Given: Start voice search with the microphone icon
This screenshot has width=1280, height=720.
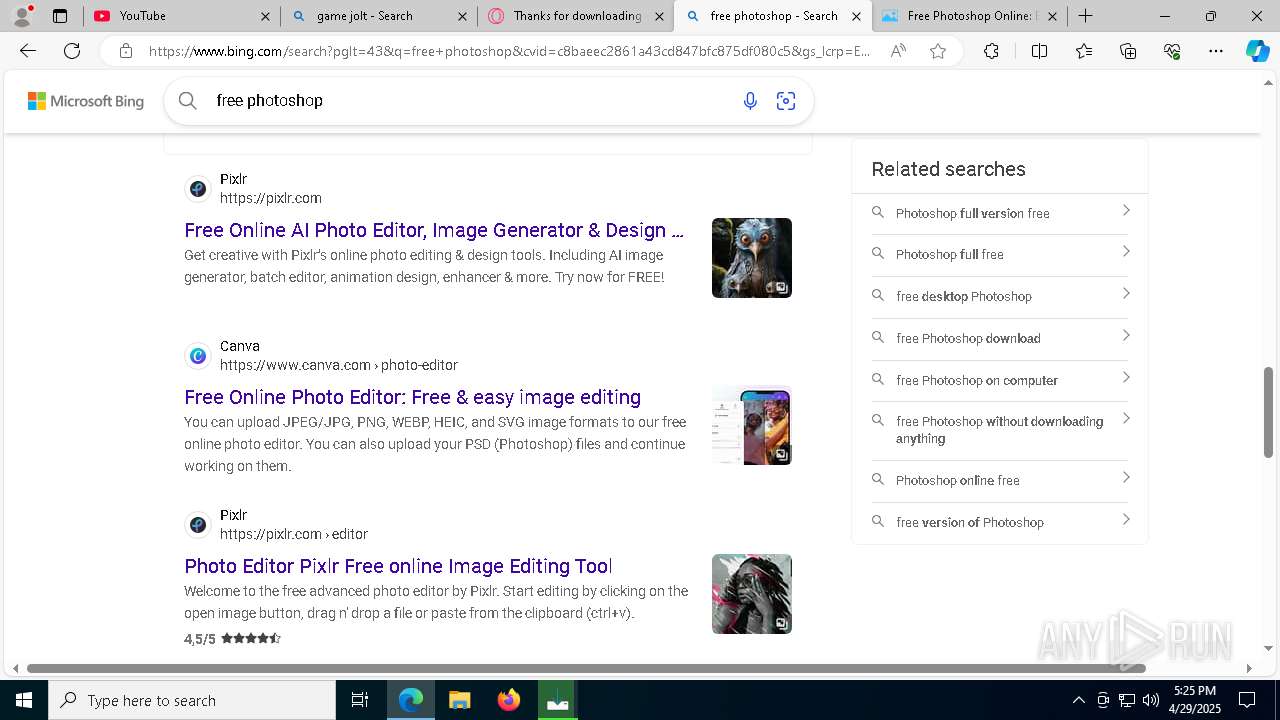Looking at the screenshot, I should click(750, 100).
